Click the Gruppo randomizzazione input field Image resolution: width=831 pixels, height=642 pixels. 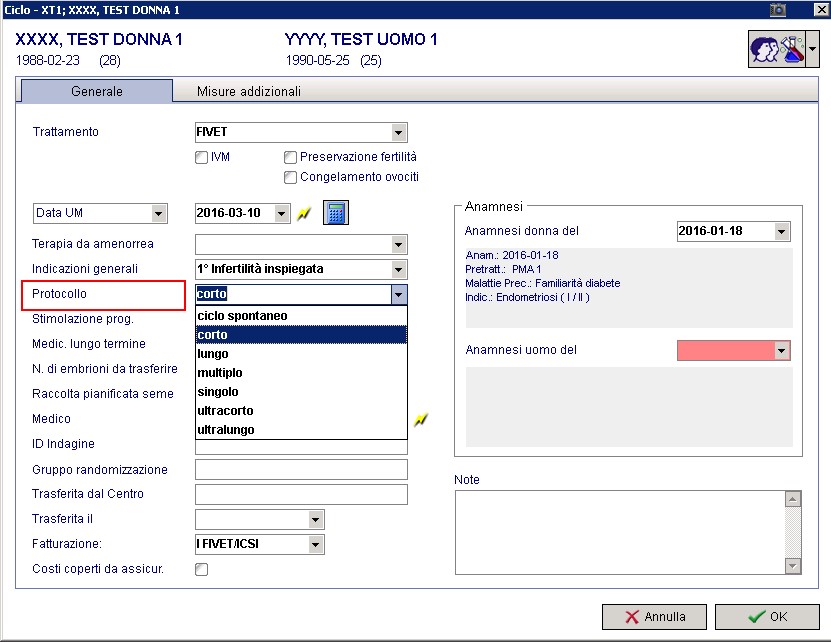(301, 470)
